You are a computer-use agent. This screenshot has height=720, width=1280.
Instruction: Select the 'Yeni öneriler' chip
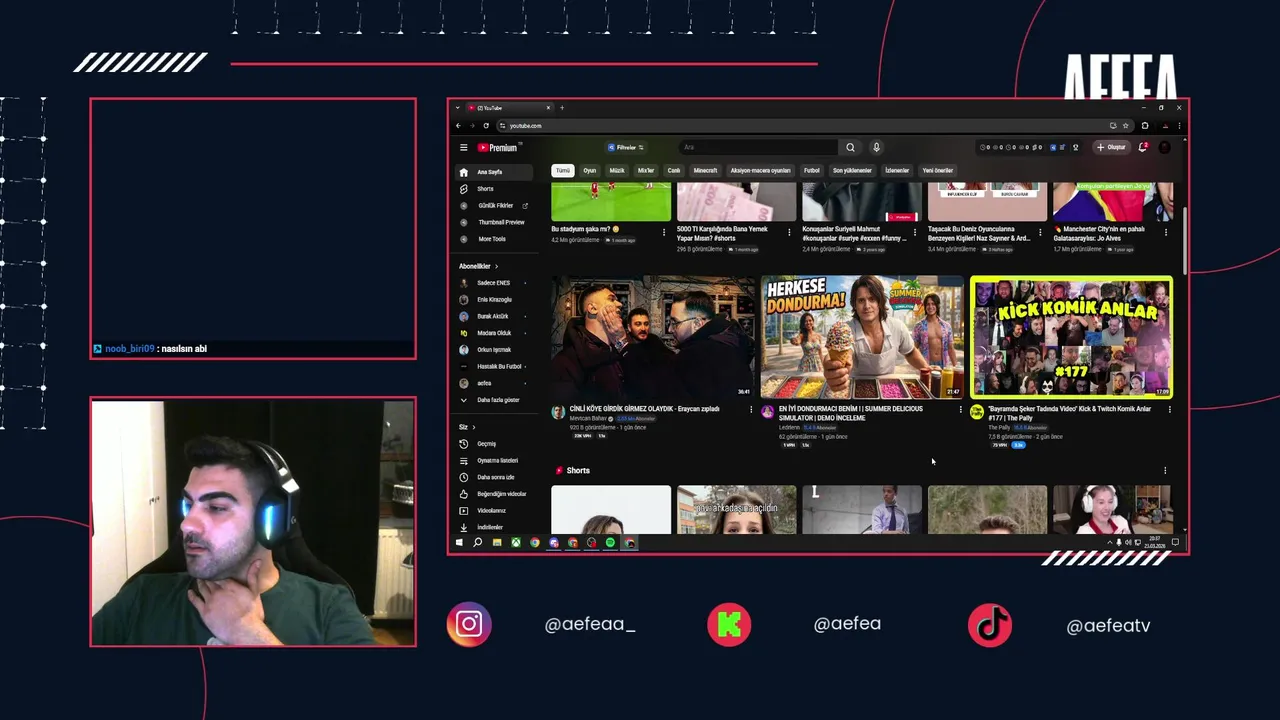tap(938, 171)
